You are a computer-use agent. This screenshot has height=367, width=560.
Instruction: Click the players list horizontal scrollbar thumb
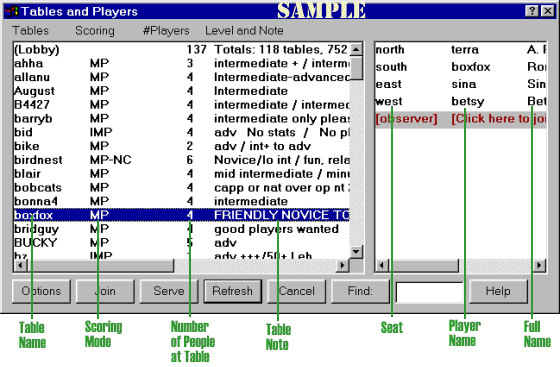pyautogui.click(x=423, y=265)
